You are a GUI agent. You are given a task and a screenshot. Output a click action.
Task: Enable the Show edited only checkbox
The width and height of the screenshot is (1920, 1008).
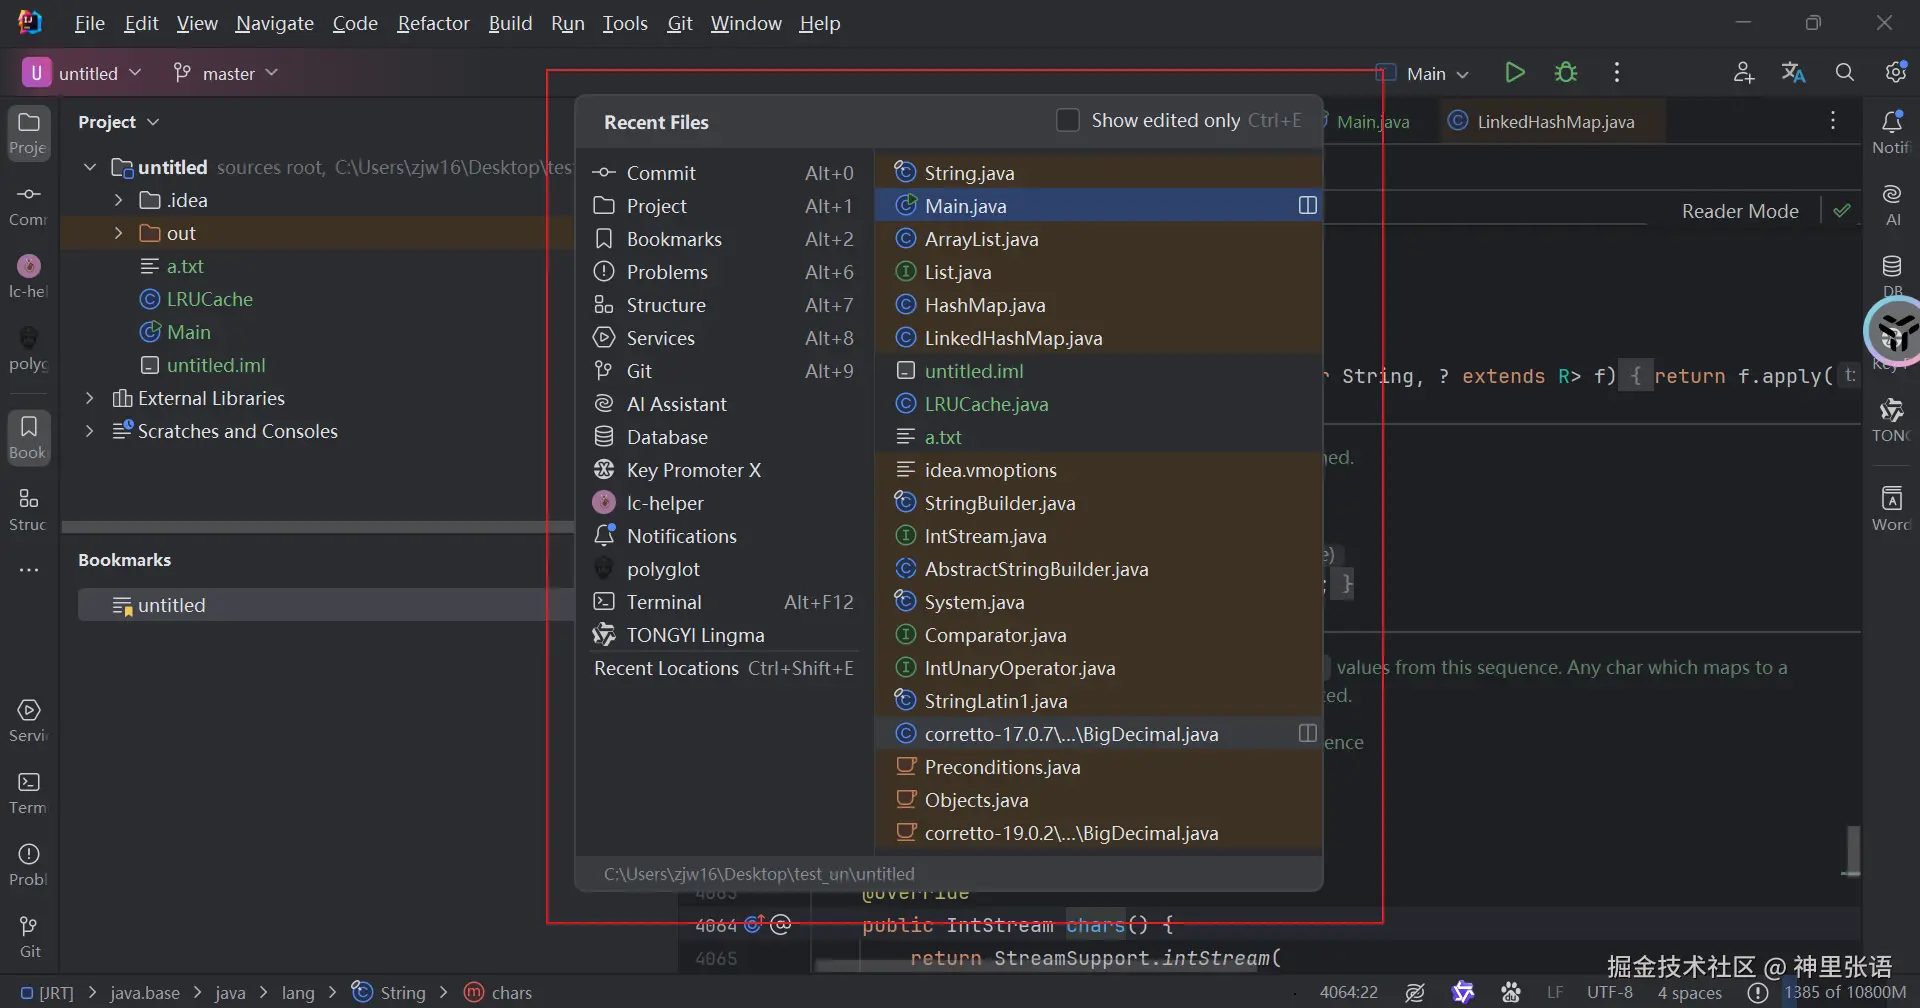1068,120
